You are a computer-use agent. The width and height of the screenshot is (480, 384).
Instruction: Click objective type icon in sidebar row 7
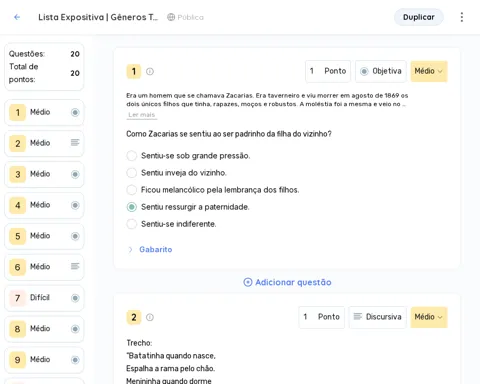click(75, 298)
